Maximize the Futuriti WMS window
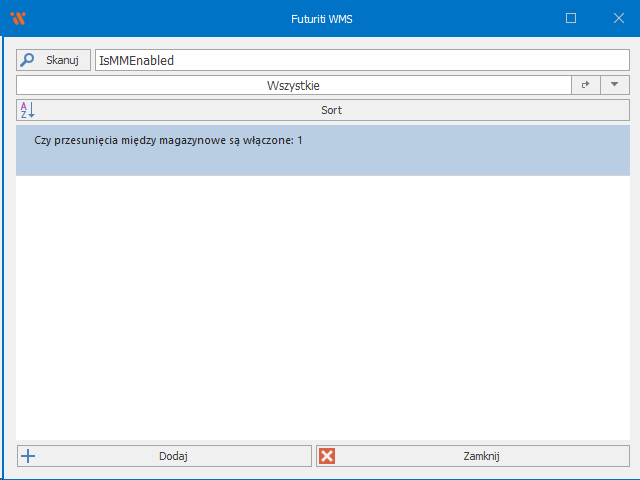 pos(571,18)
